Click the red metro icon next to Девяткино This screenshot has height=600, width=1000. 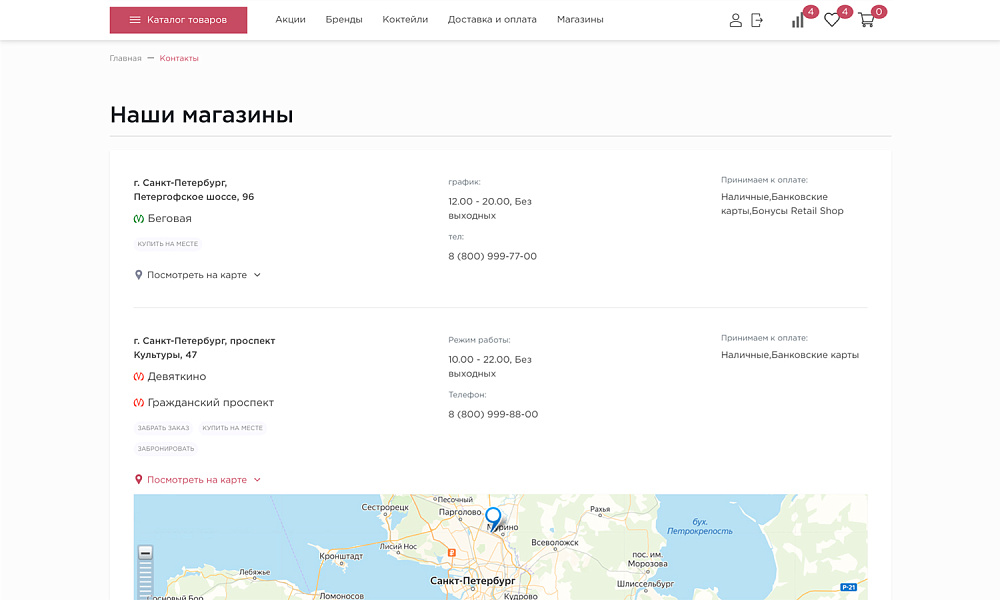[139, 376]
